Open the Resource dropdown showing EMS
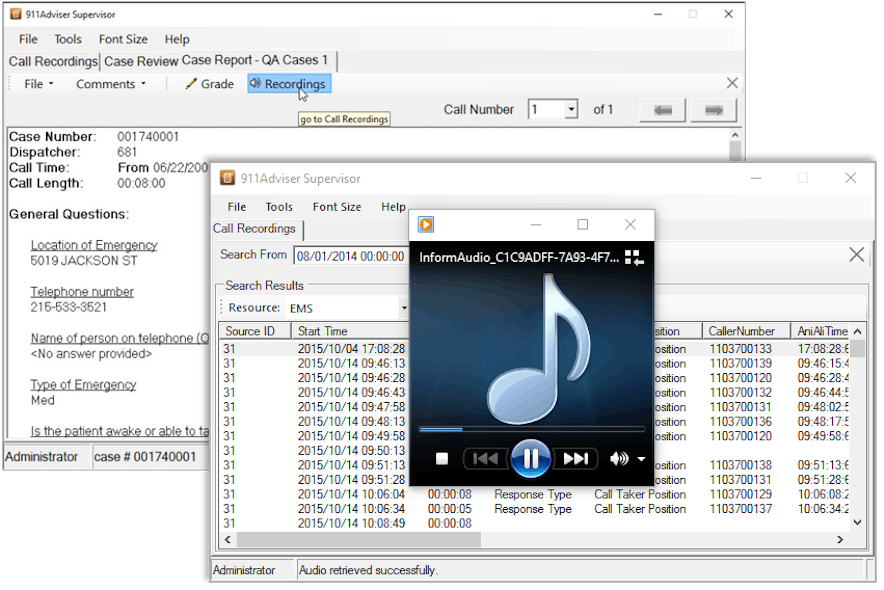 404,307
